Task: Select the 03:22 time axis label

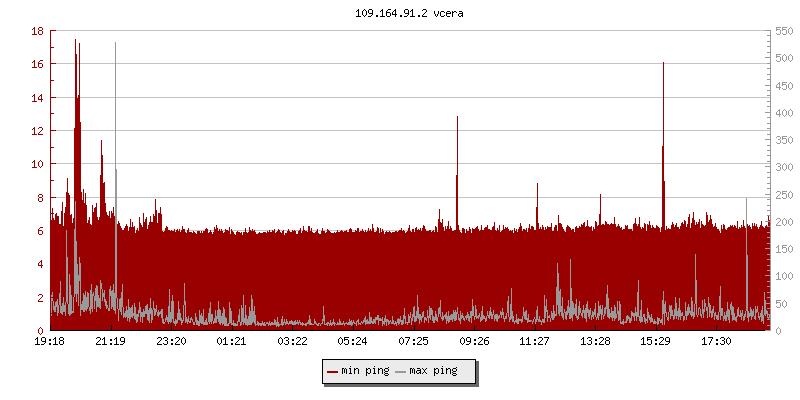Action: pyautogui.click(x=292, y=342)
